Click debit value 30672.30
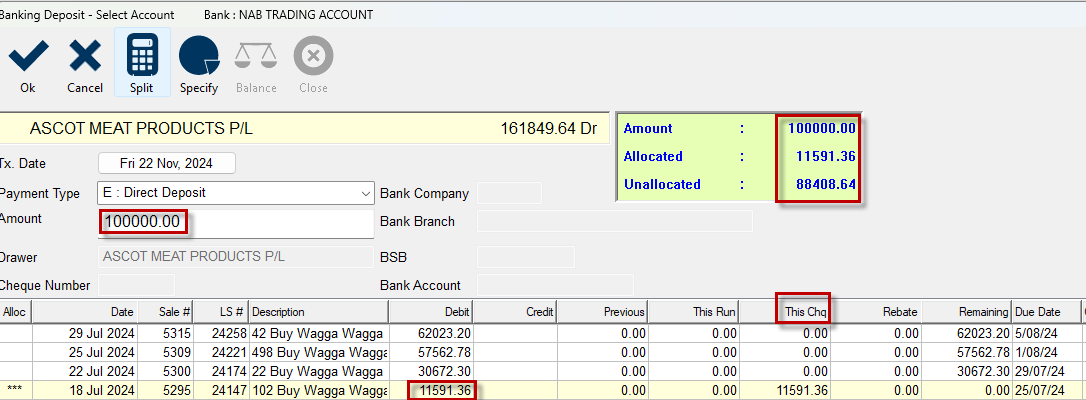The image size is (1086, 400). tap(445, 372)
